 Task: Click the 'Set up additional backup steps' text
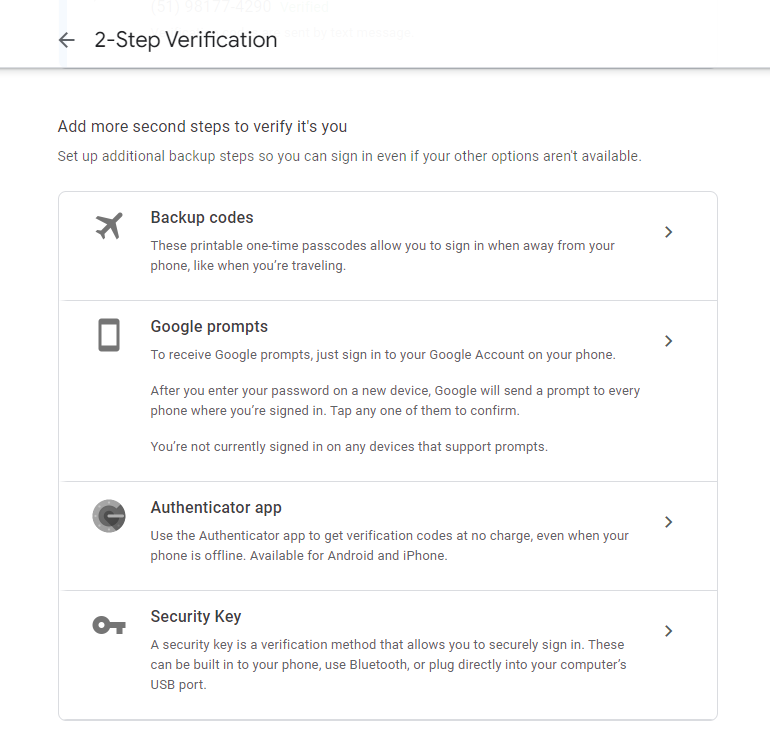349,156
